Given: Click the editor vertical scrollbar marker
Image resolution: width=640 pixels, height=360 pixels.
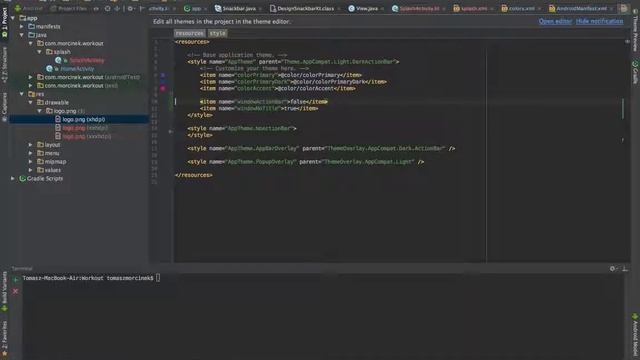Looking at the screenshot, I should tap(623, 109).
